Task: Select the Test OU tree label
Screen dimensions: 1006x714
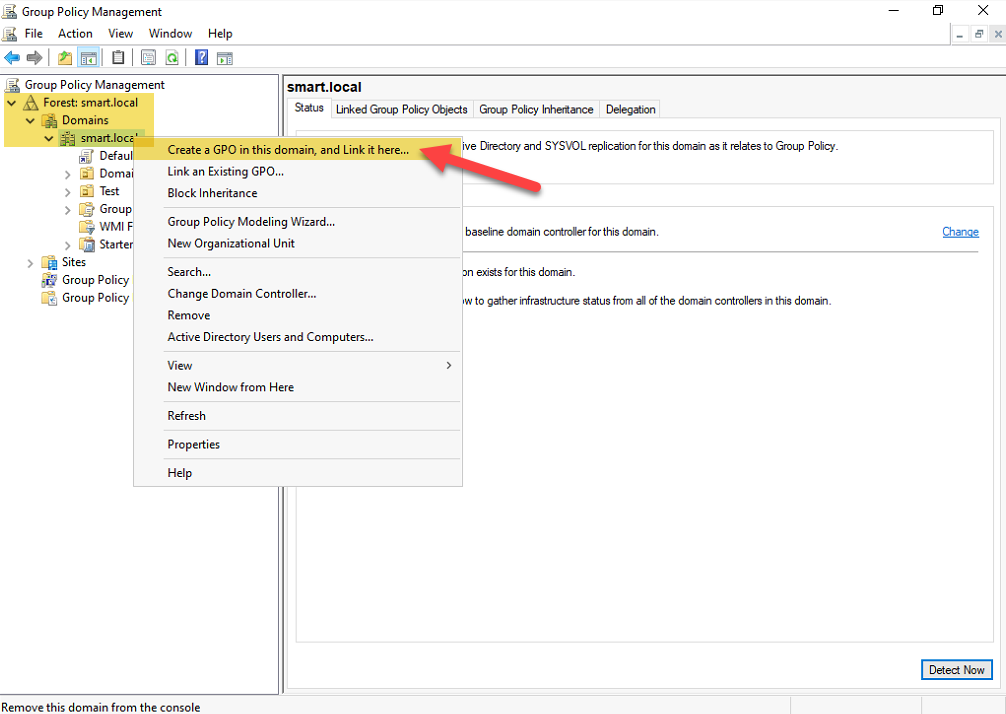Action: (109, 191)
